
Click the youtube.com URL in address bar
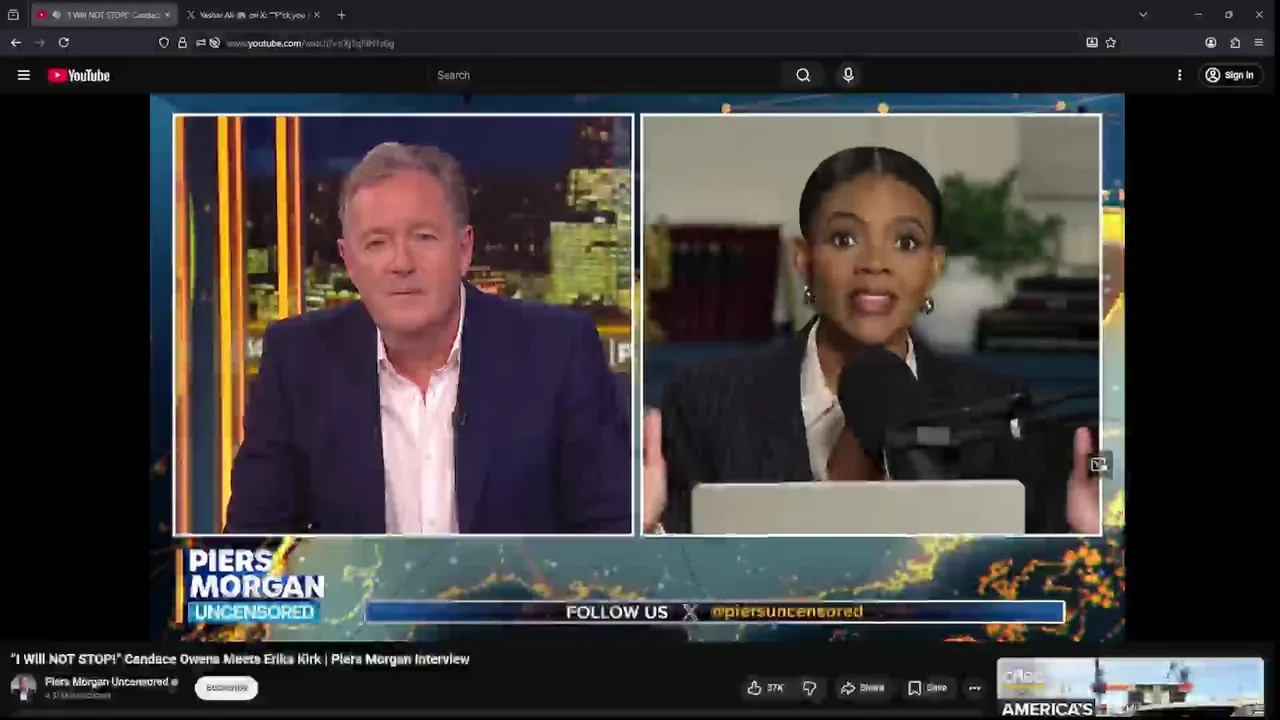(x=310, y=44)
